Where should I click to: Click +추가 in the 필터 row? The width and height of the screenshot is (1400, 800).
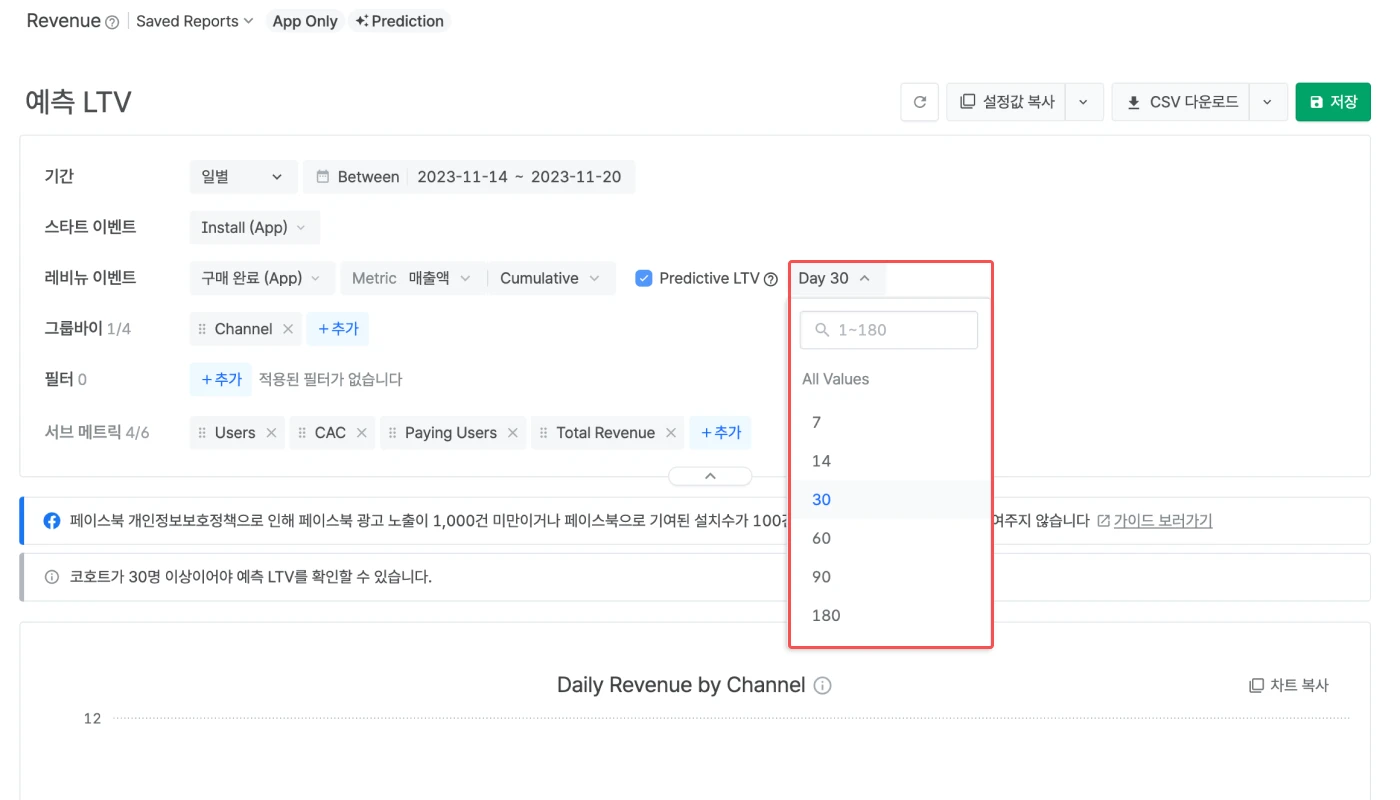click(221, 379)
